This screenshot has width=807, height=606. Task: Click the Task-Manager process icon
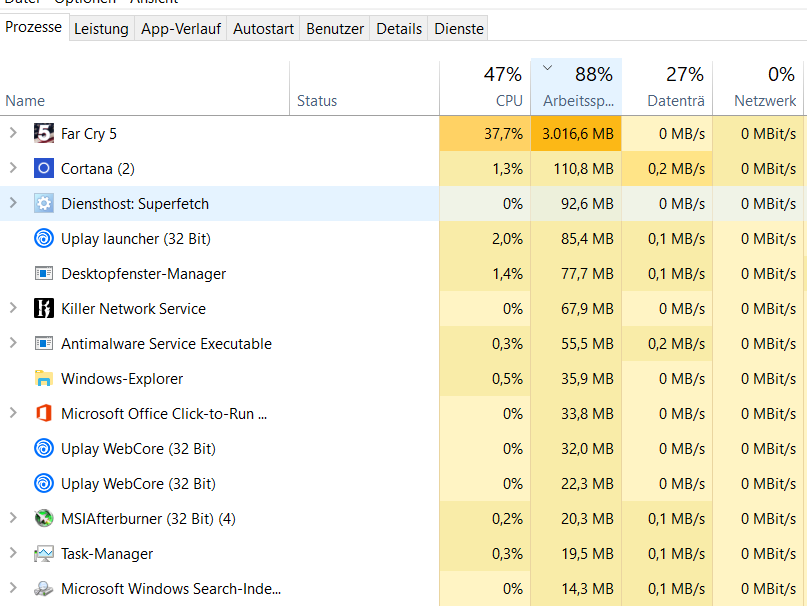pos(43,554)
